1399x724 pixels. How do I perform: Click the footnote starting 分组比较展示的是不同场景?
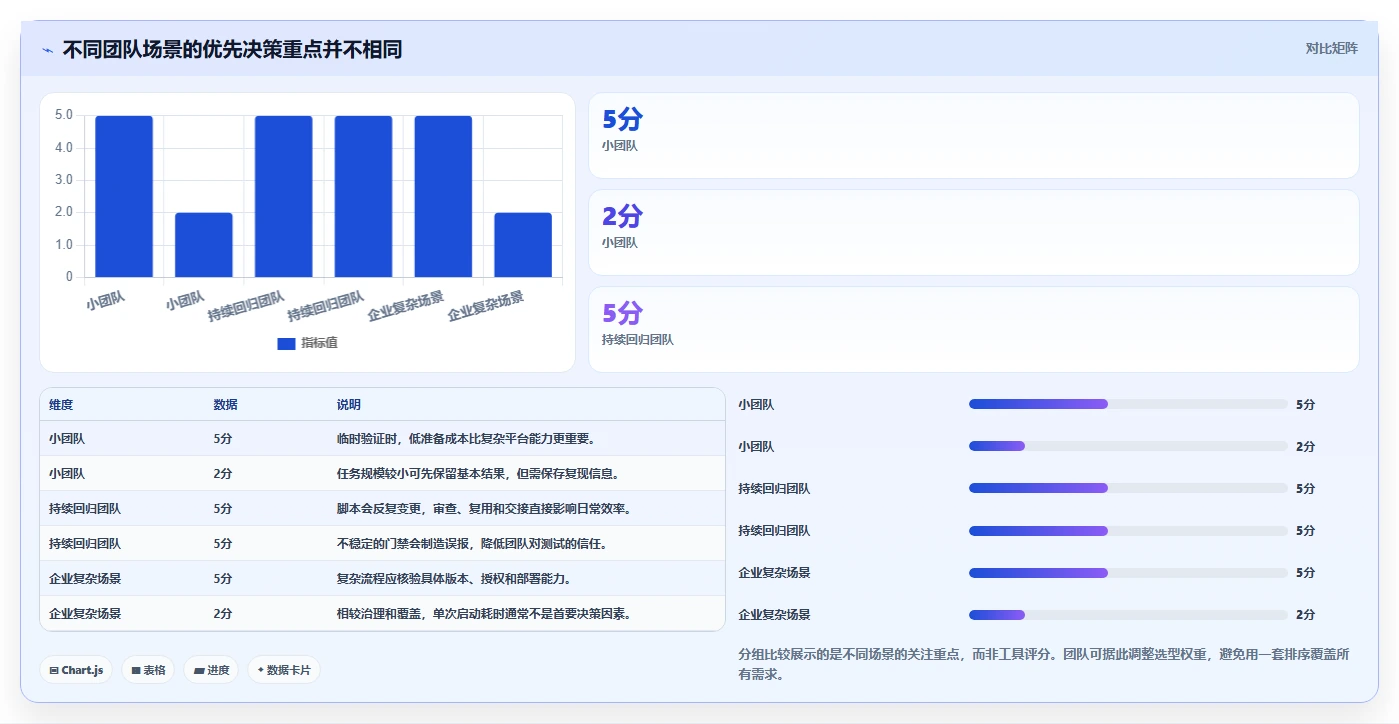coord(1044,664)
